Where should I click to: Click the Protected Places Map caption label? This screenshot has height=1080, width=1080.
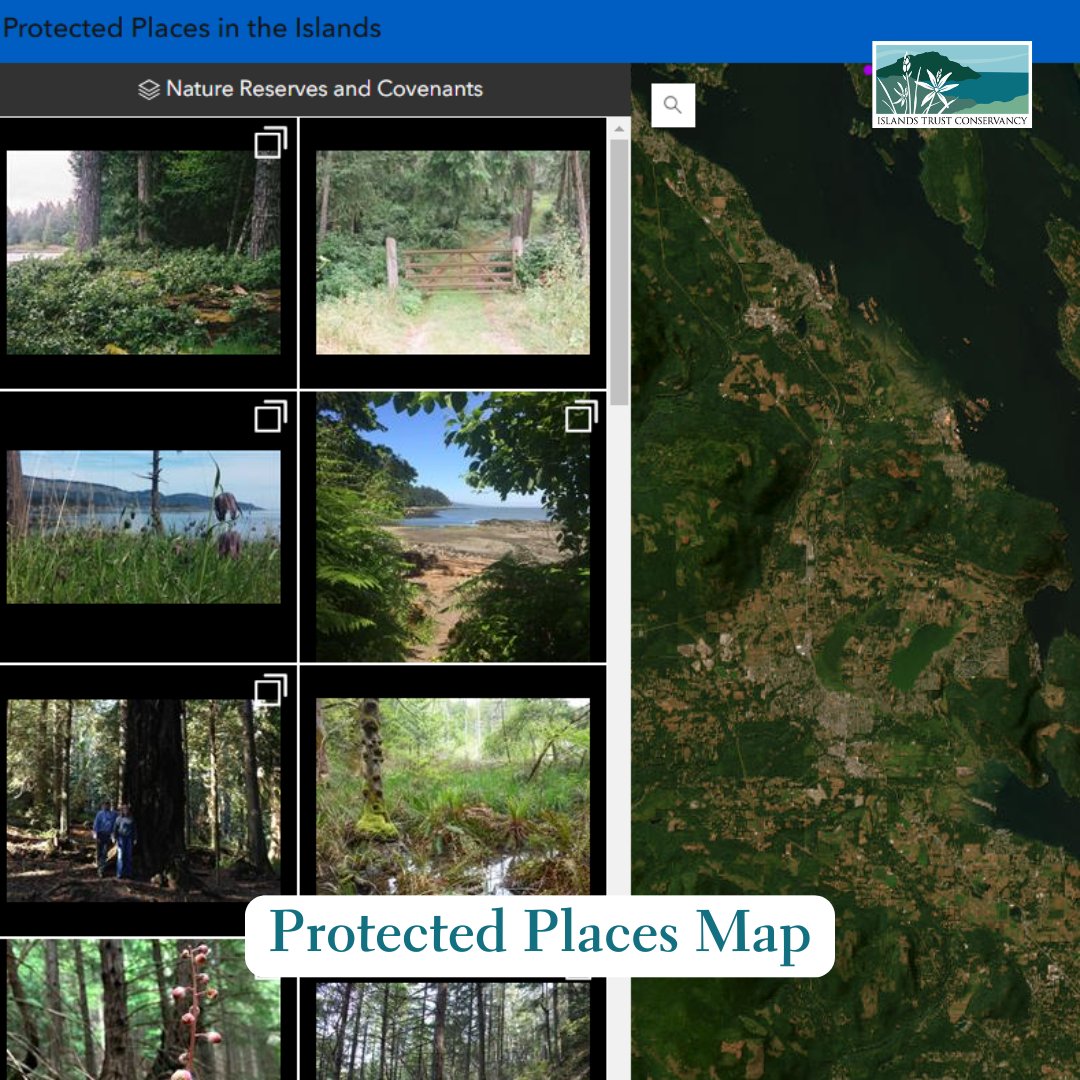(x=539, y=935)
